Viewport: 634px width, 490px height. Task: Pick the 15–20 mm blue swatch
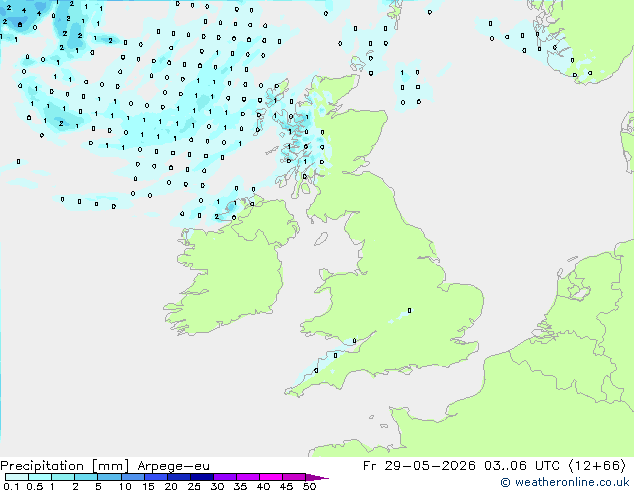156,477
